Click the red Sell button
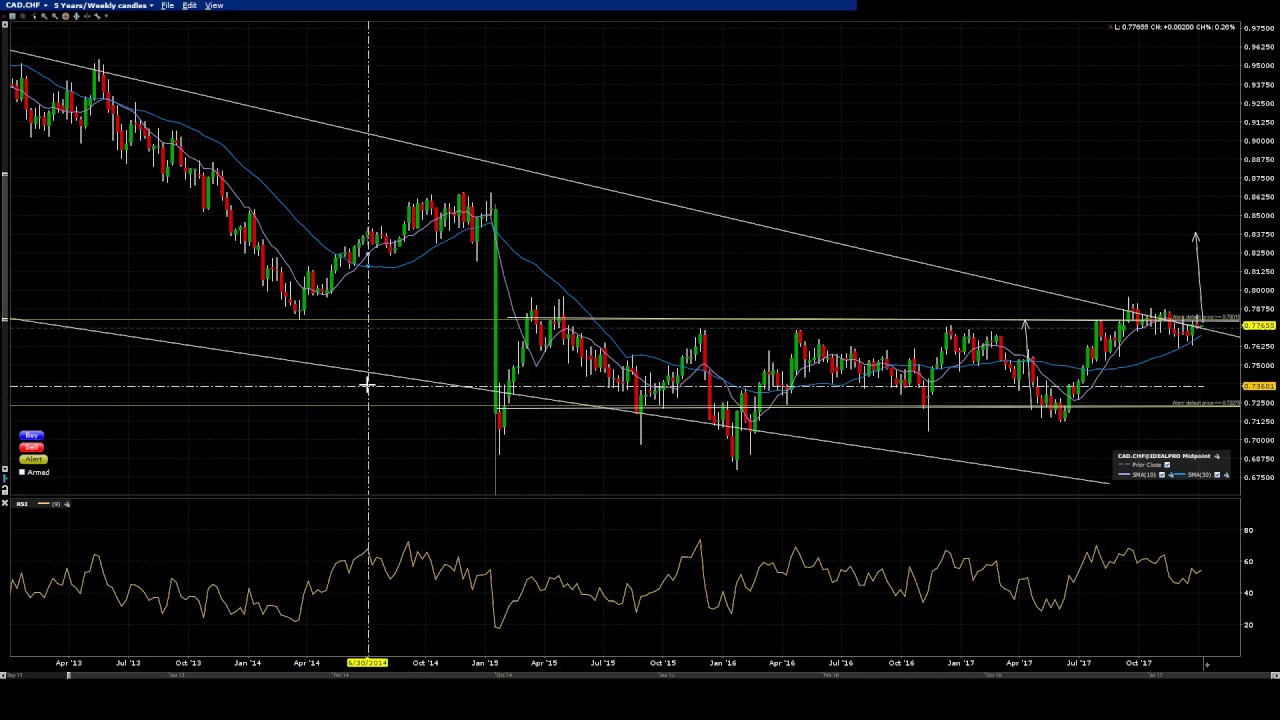 pos(31,447)
